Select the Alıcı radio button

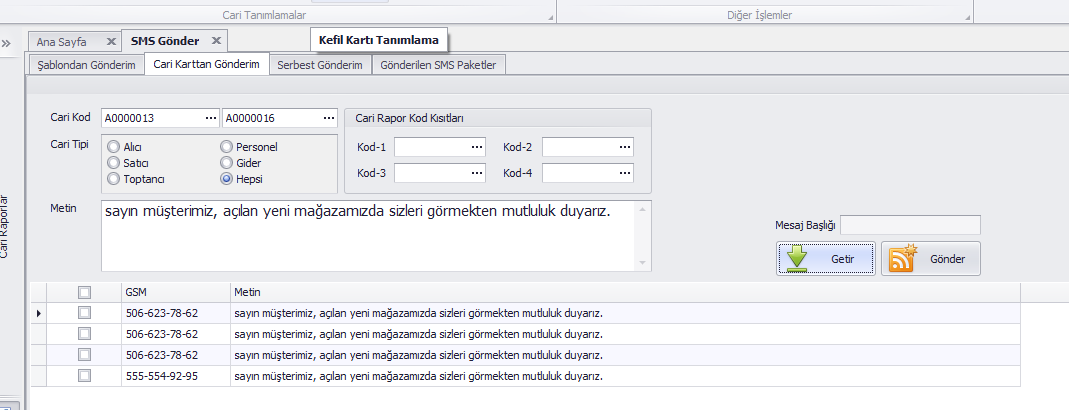point(115,147)
